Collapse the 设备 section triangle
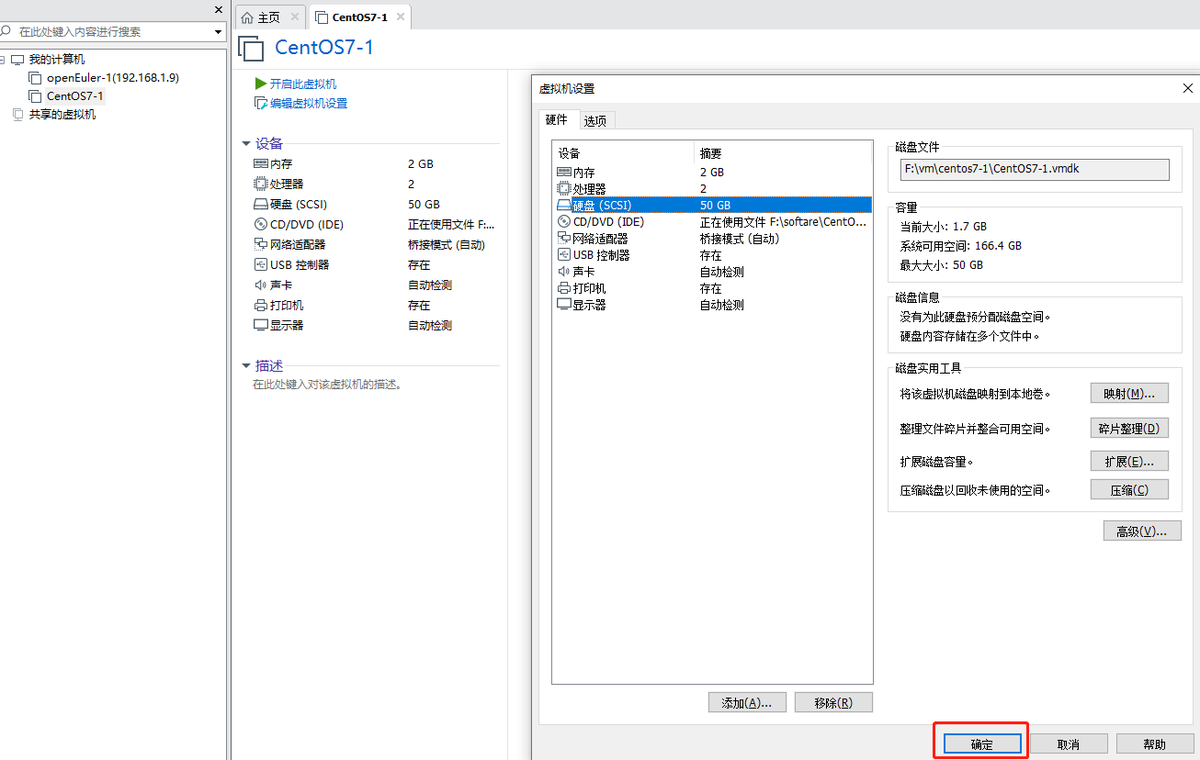 point(246,144)
